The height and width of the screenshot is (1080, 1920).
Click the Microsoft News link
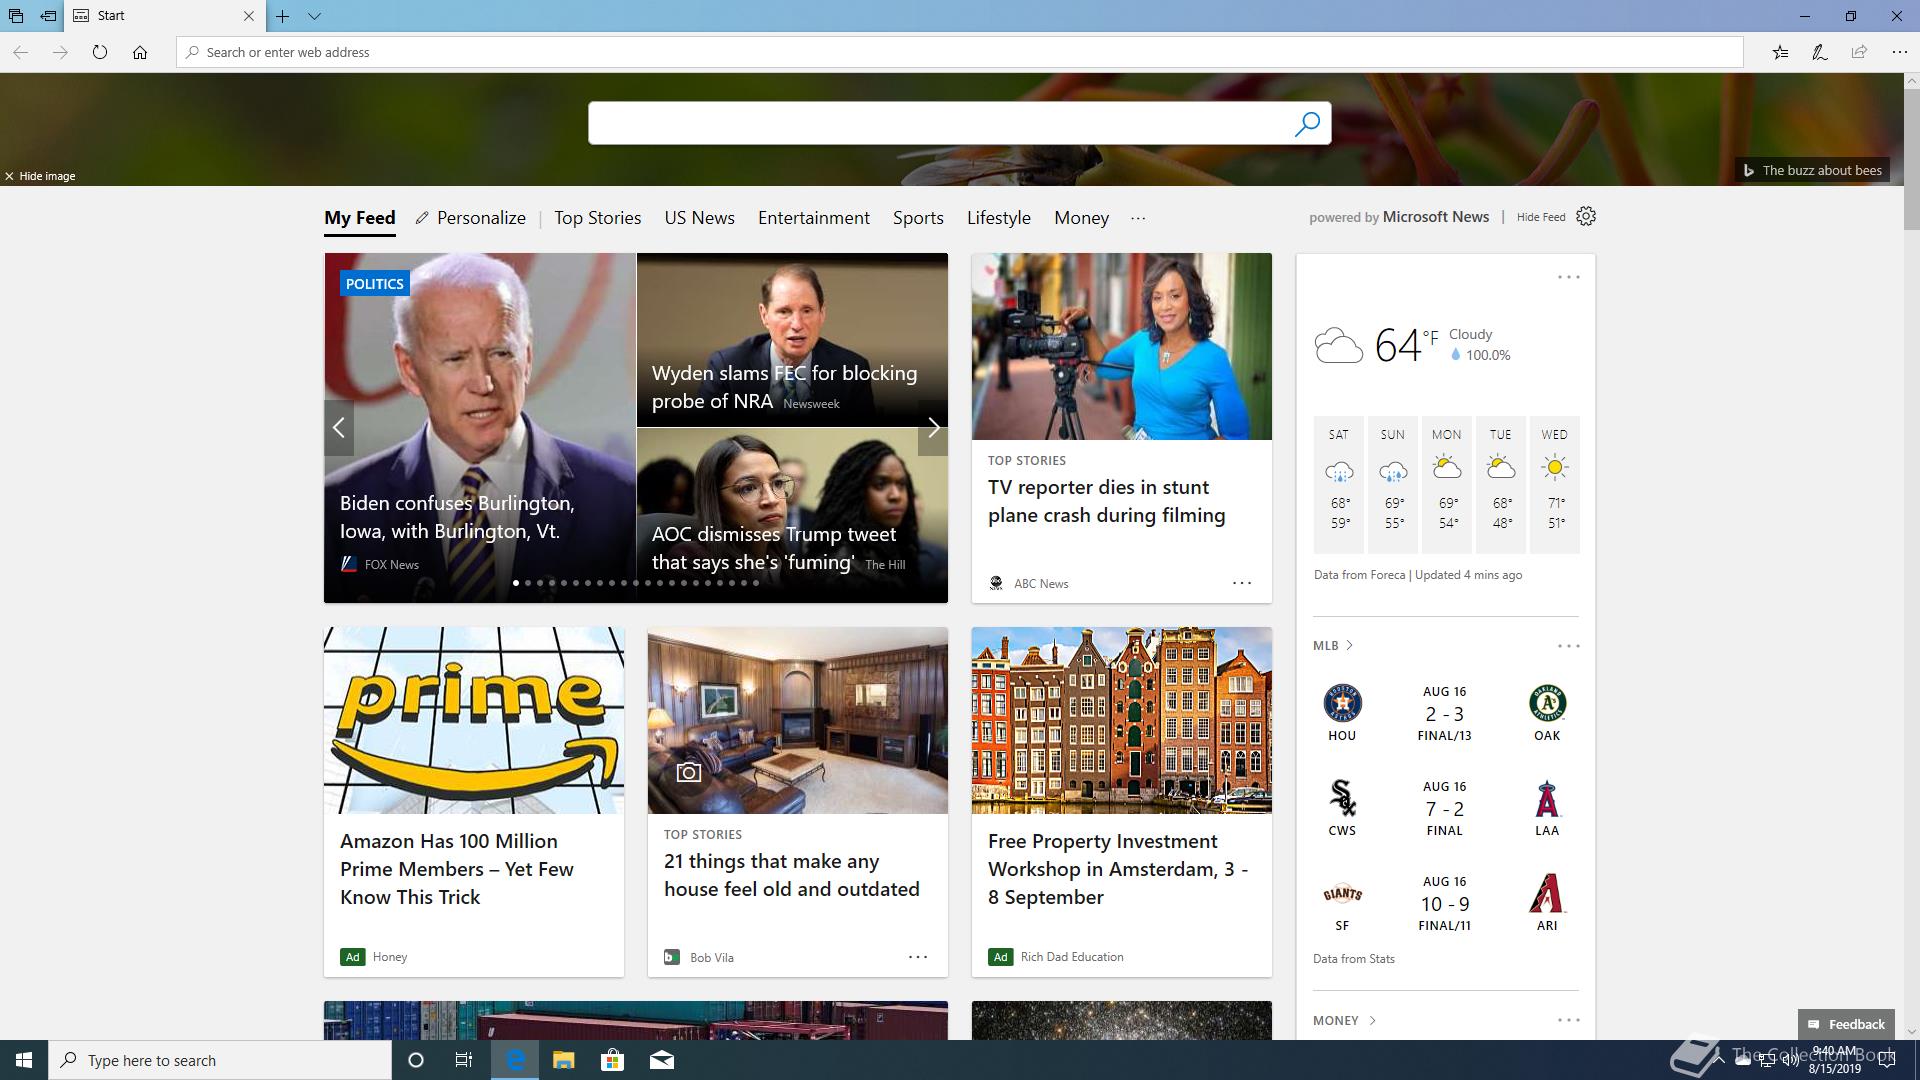1435,217
